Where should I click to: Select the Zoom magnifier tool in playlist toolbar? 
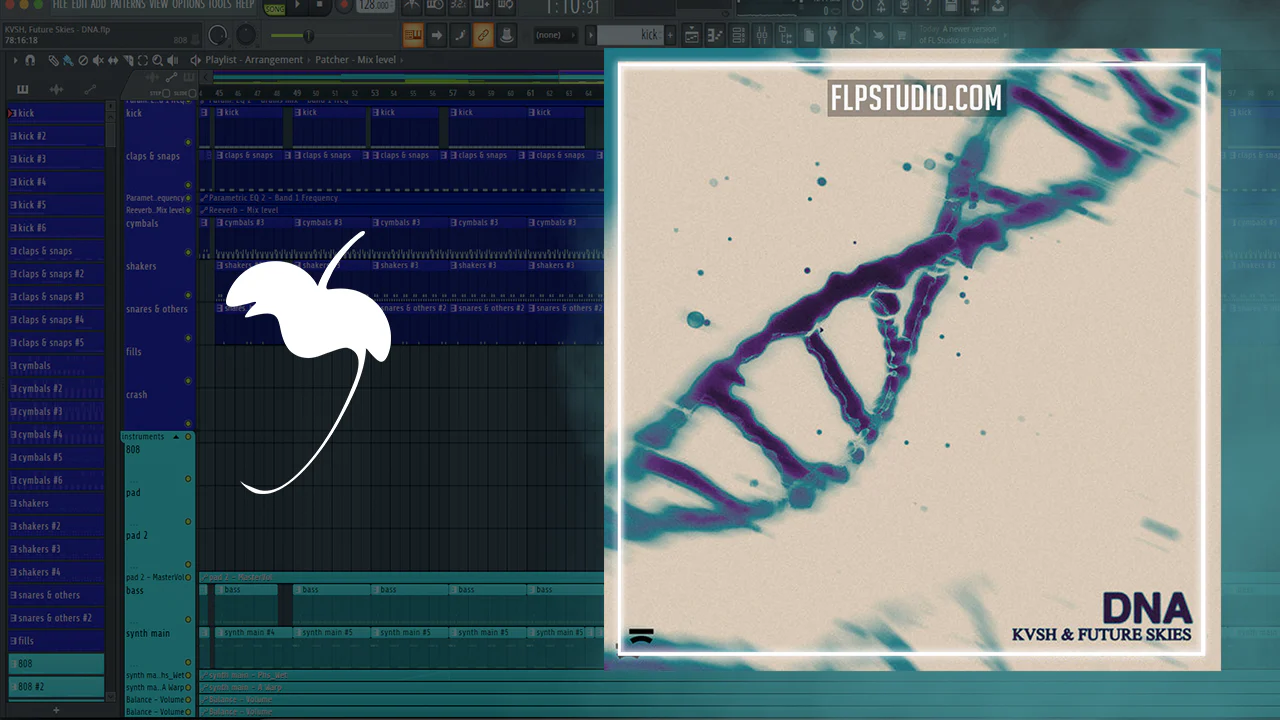tap(157, 60)
